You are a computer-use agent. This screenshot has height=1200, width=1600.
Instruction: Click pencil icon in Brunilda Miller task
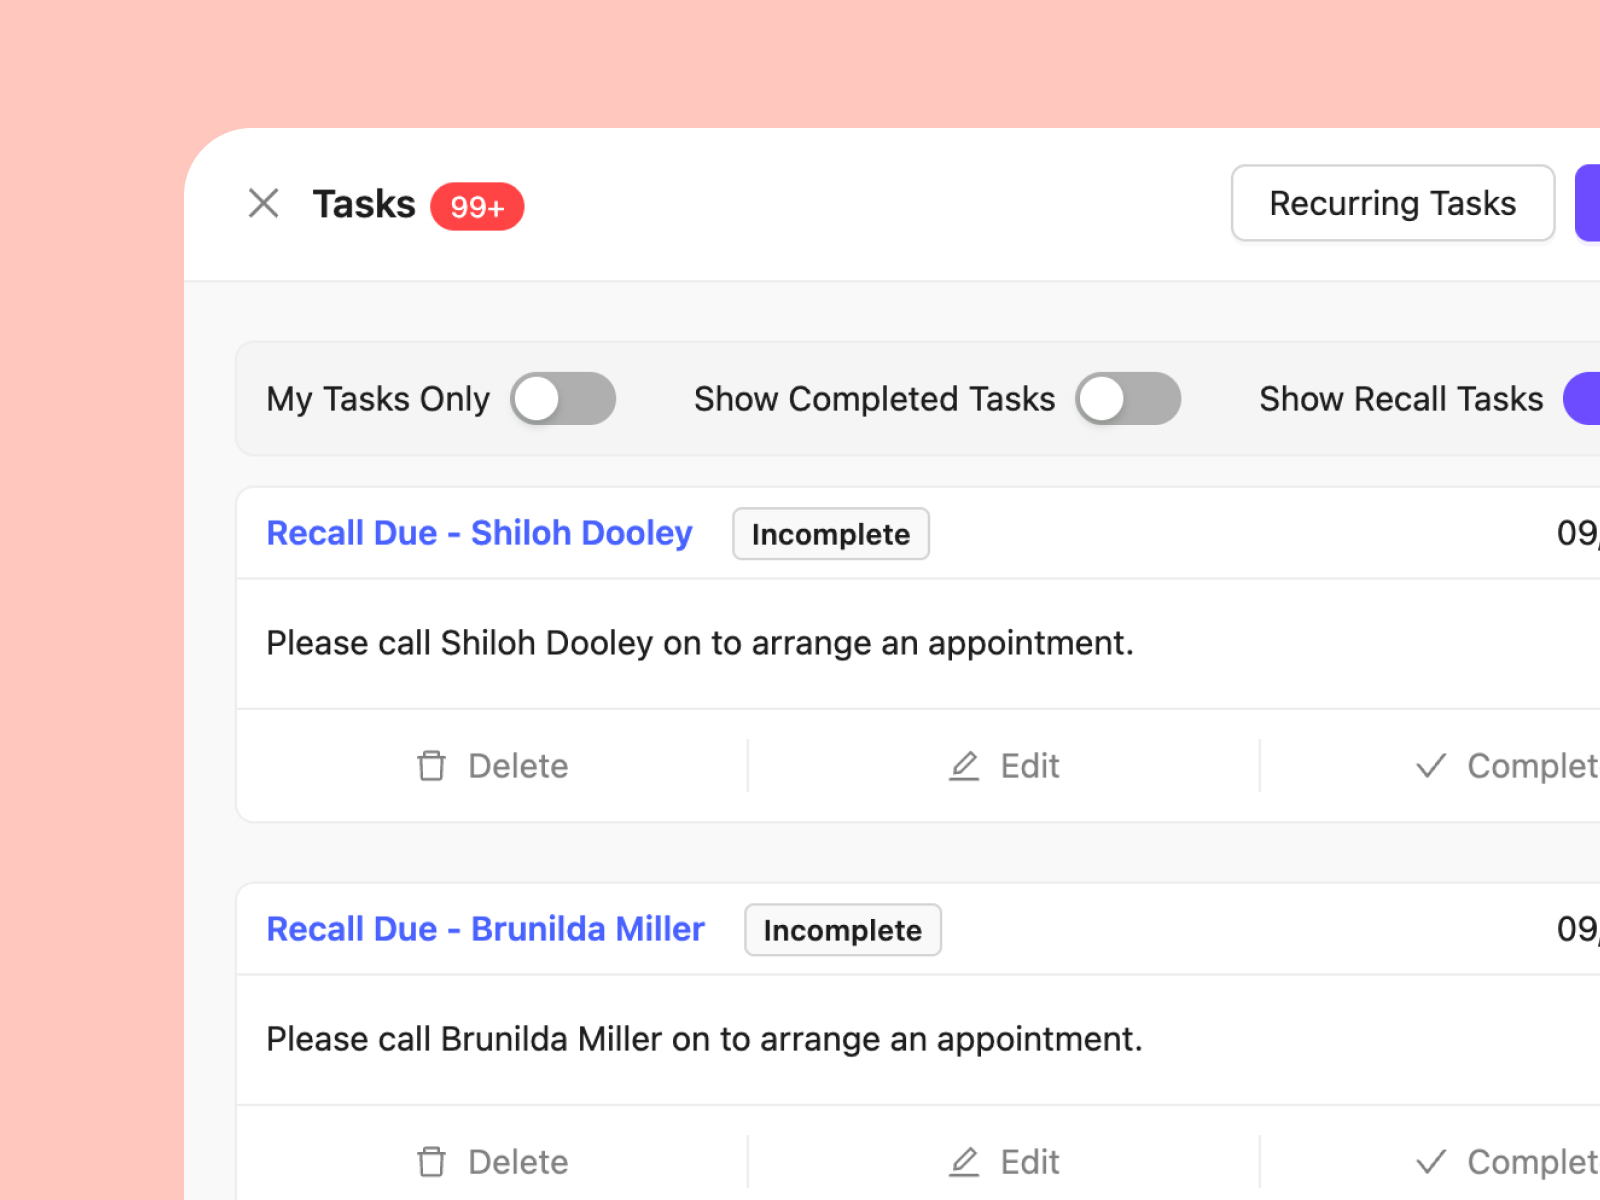(964, 1162)
